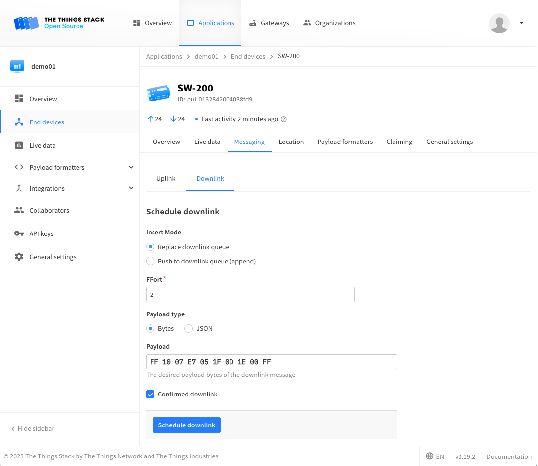538x466 pixels.
Task: Switch to the device General settings tab
Action: (x=450, y=142)
